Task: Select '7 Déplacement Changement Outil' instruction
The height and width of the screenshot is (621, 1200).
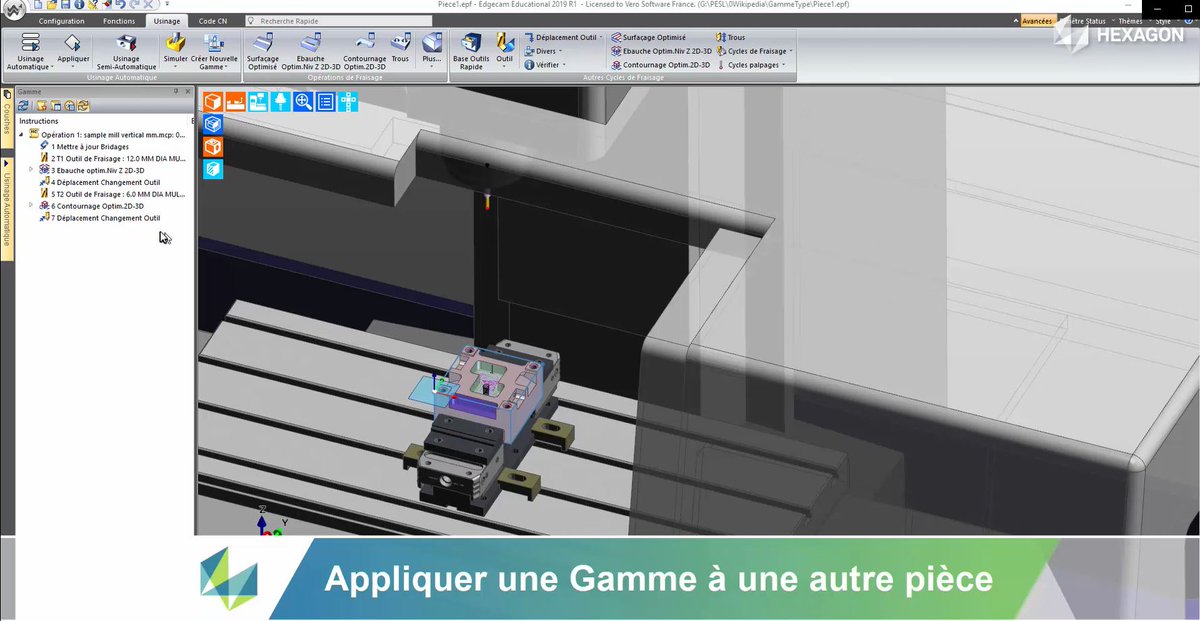Action: point(99,218)
